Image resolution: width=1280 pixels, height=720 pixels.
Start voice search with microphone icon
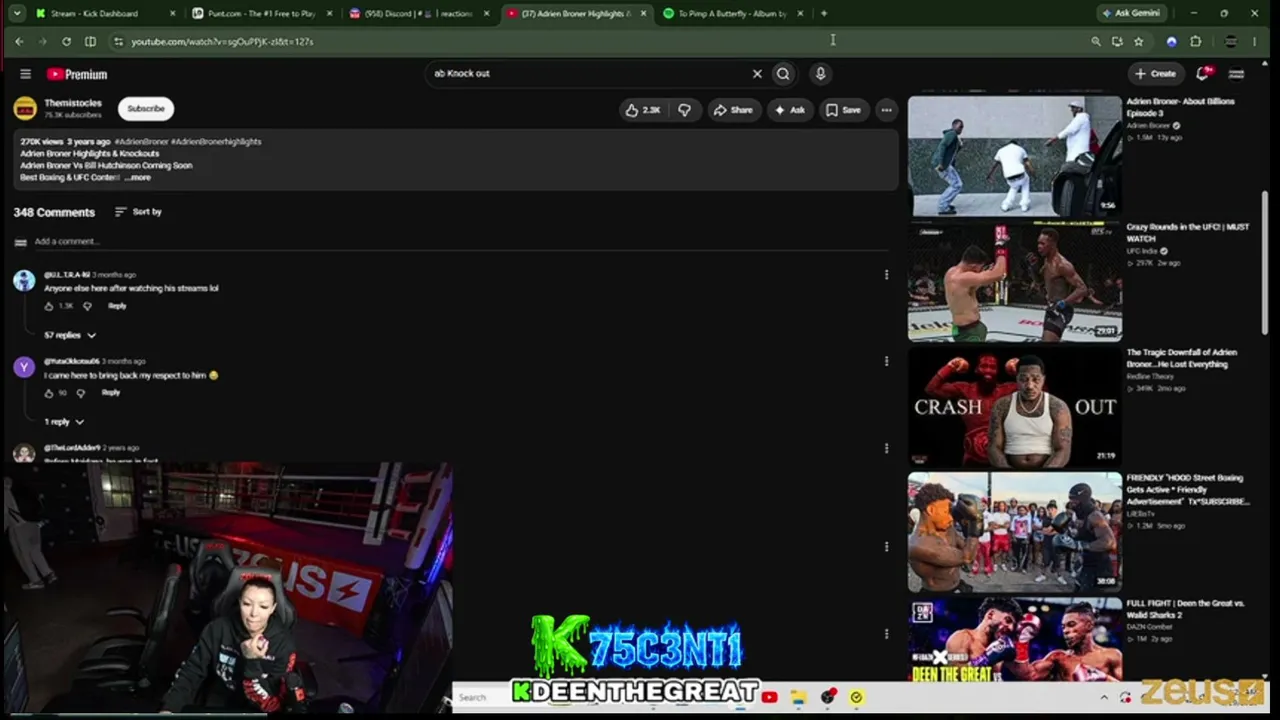[820, 73]
